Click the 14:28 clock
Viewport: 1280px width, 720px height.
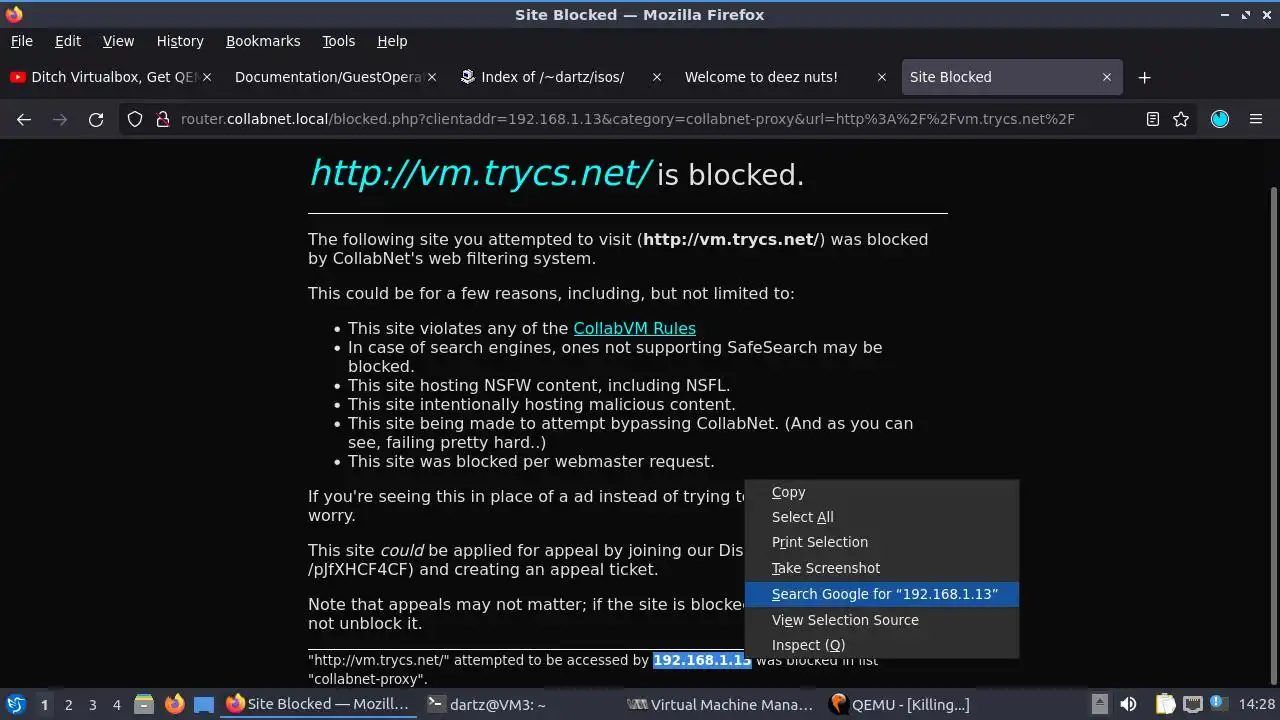pyautogui.click(x=1256, y=704)
